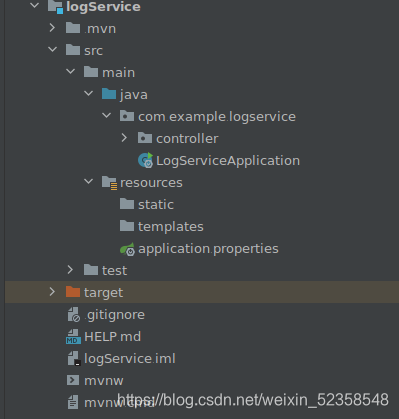
Task: Expand the controller package arrow
Action: pyautogui.click(x=124, y=138)
